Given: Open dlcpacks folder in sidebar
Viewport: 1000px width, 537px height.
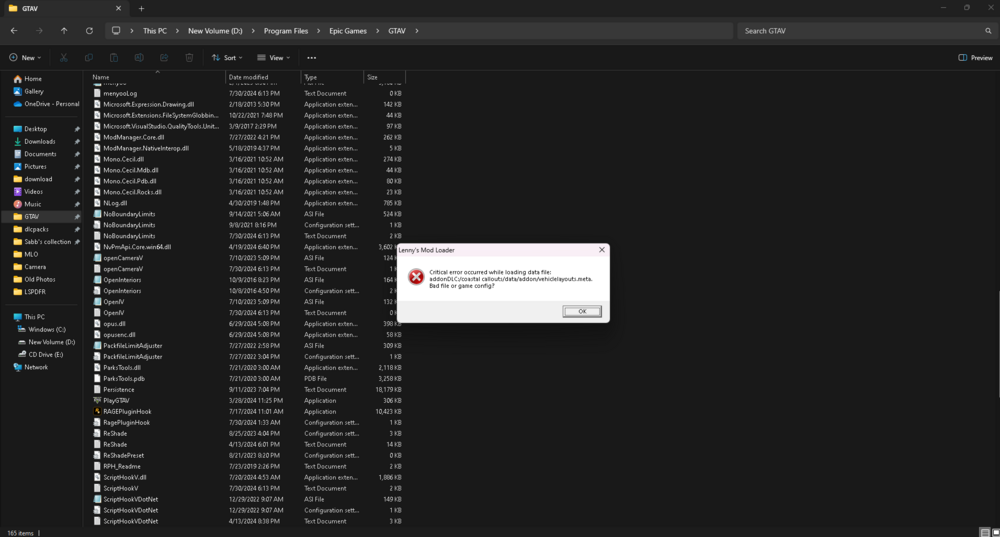Looking at the screenshot, I should pos(31,229).
